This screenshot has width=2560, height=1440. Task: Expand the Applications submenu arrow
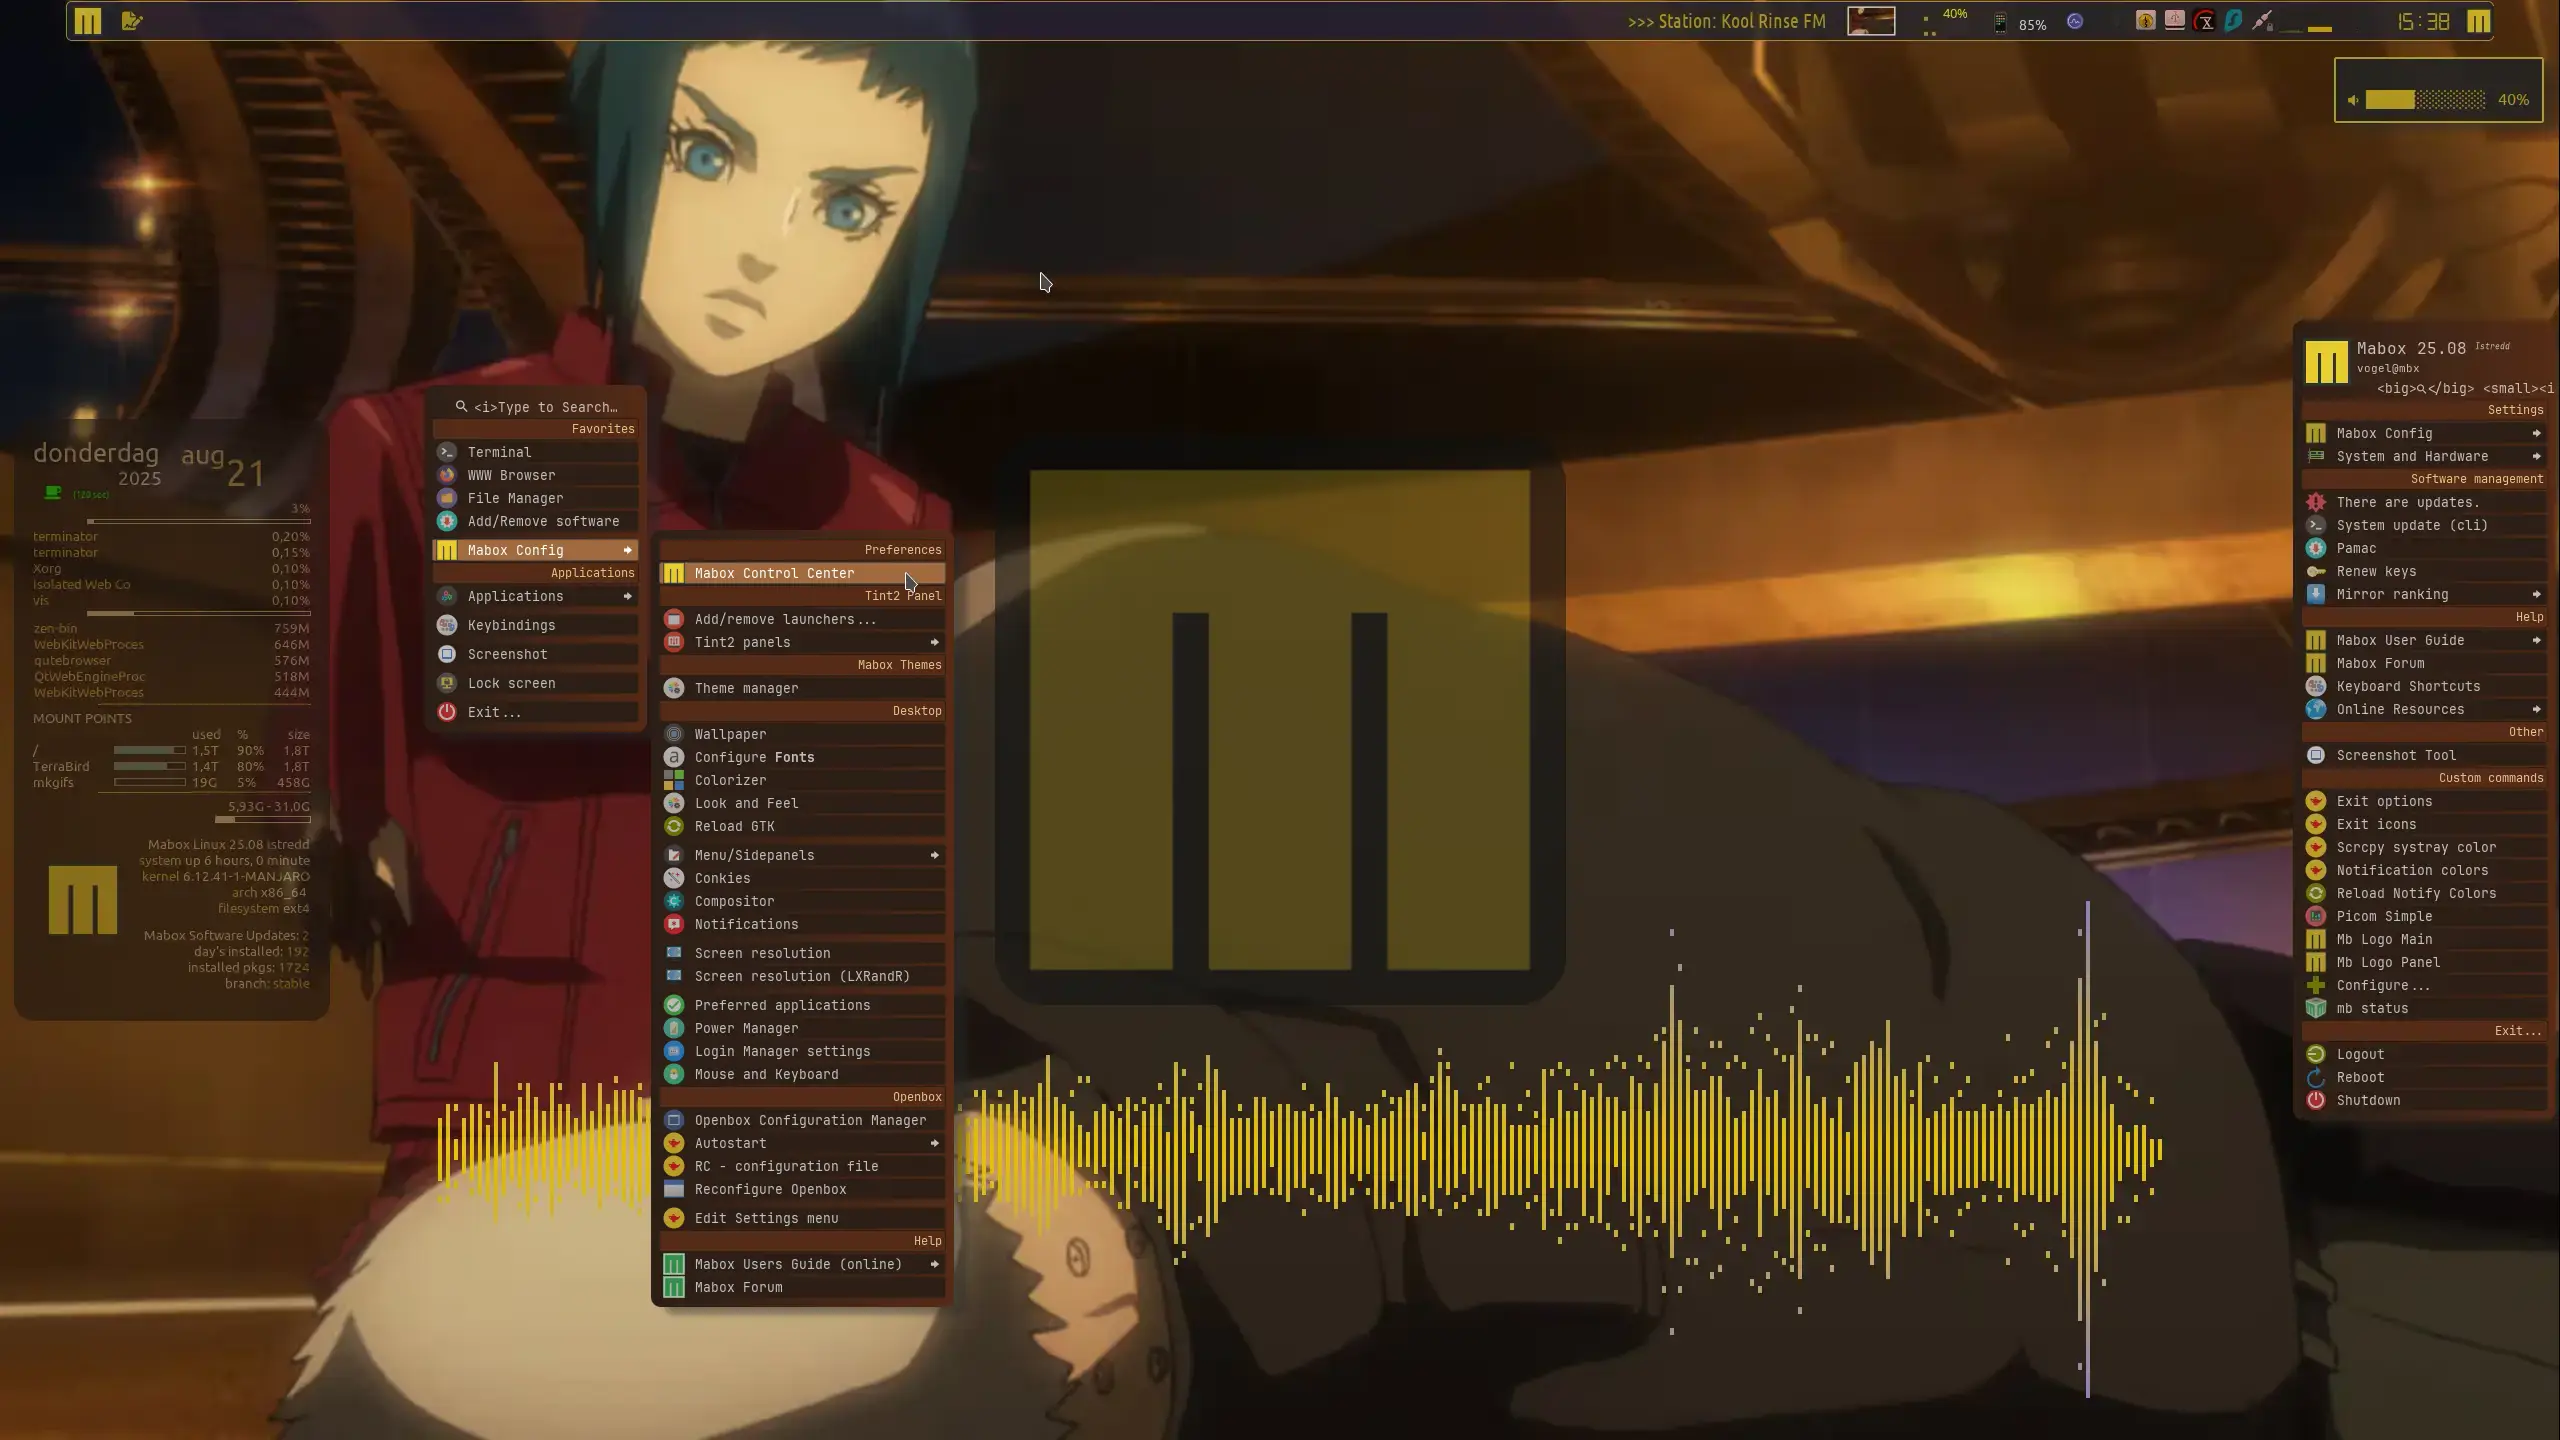[x=627, y=596]
